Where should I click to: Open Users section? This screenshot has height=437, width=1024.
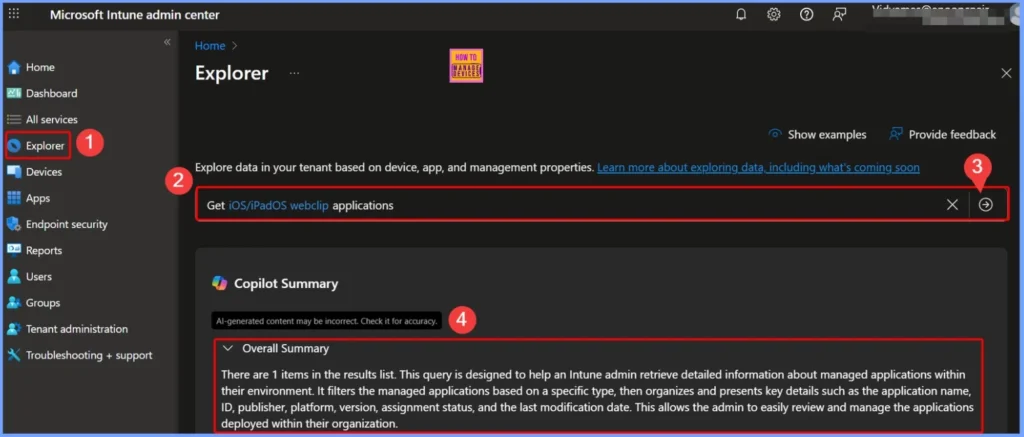39,276
